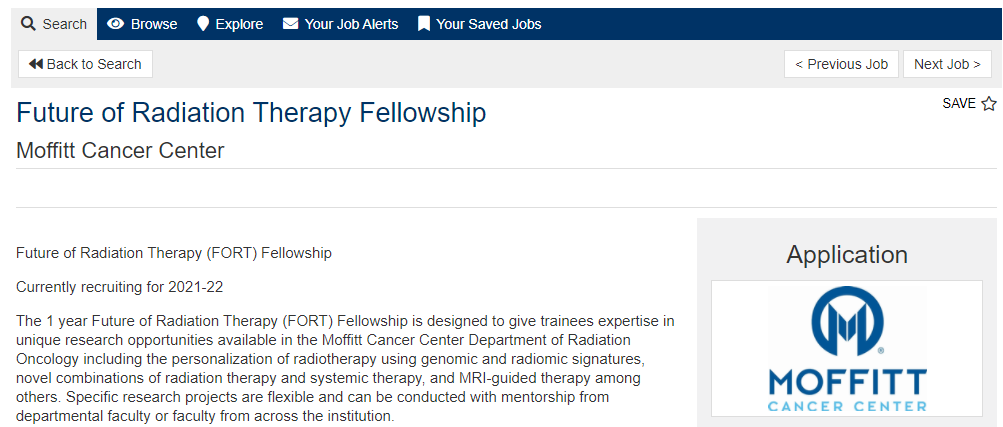Click the star icon next to SAVE
Screen dimensions: 1003x427
(989, 104)
